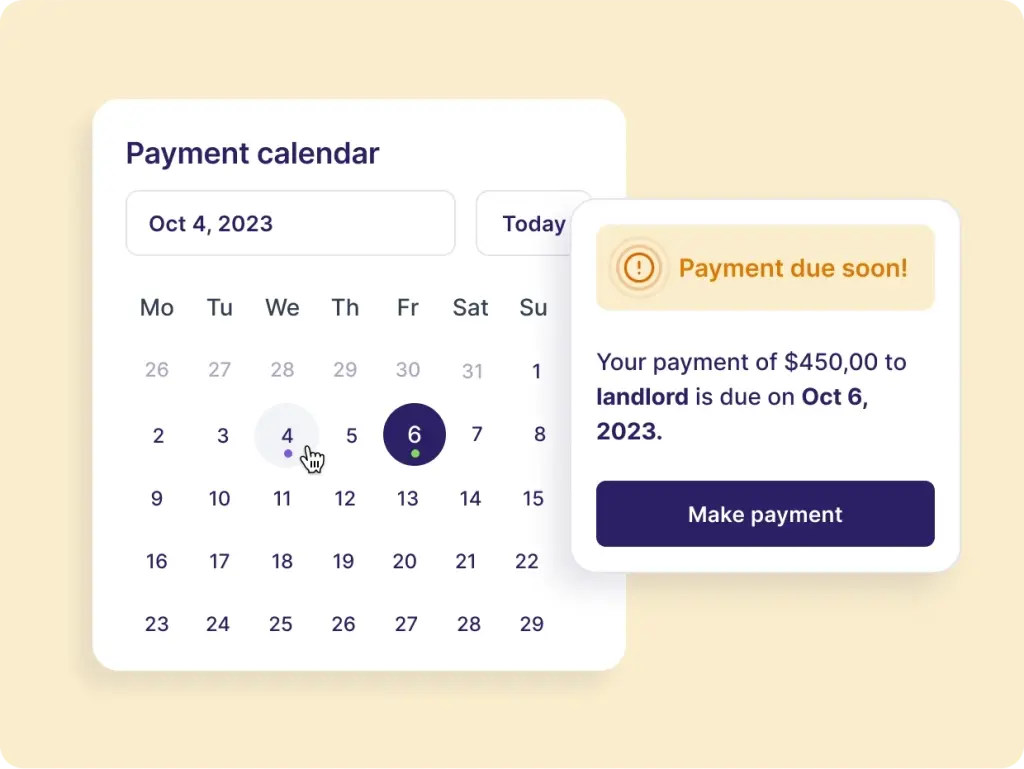The height and width of the screenshot is (769, 1024).
Task: Choose date 1 under Su column
Action: tap(536, 371)
